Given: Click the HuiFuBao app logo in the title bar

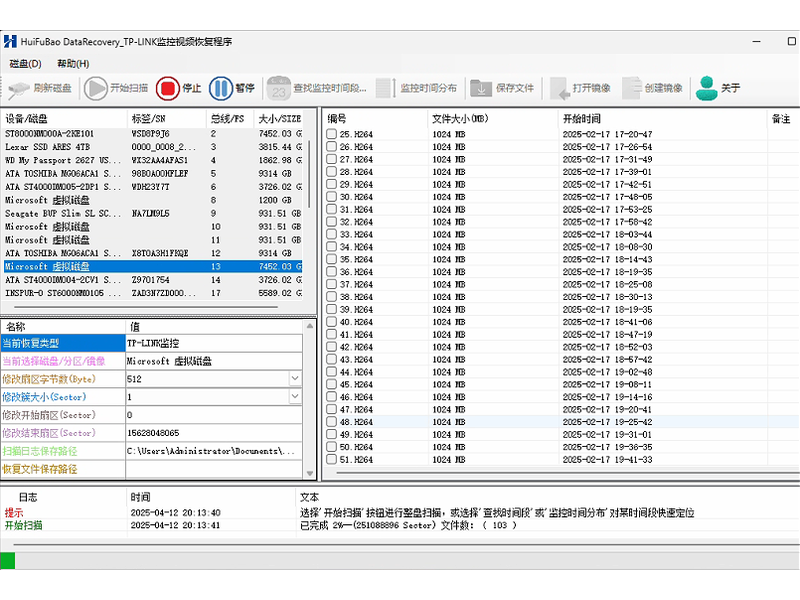Looking at the screenshot, I should point(10,41).
